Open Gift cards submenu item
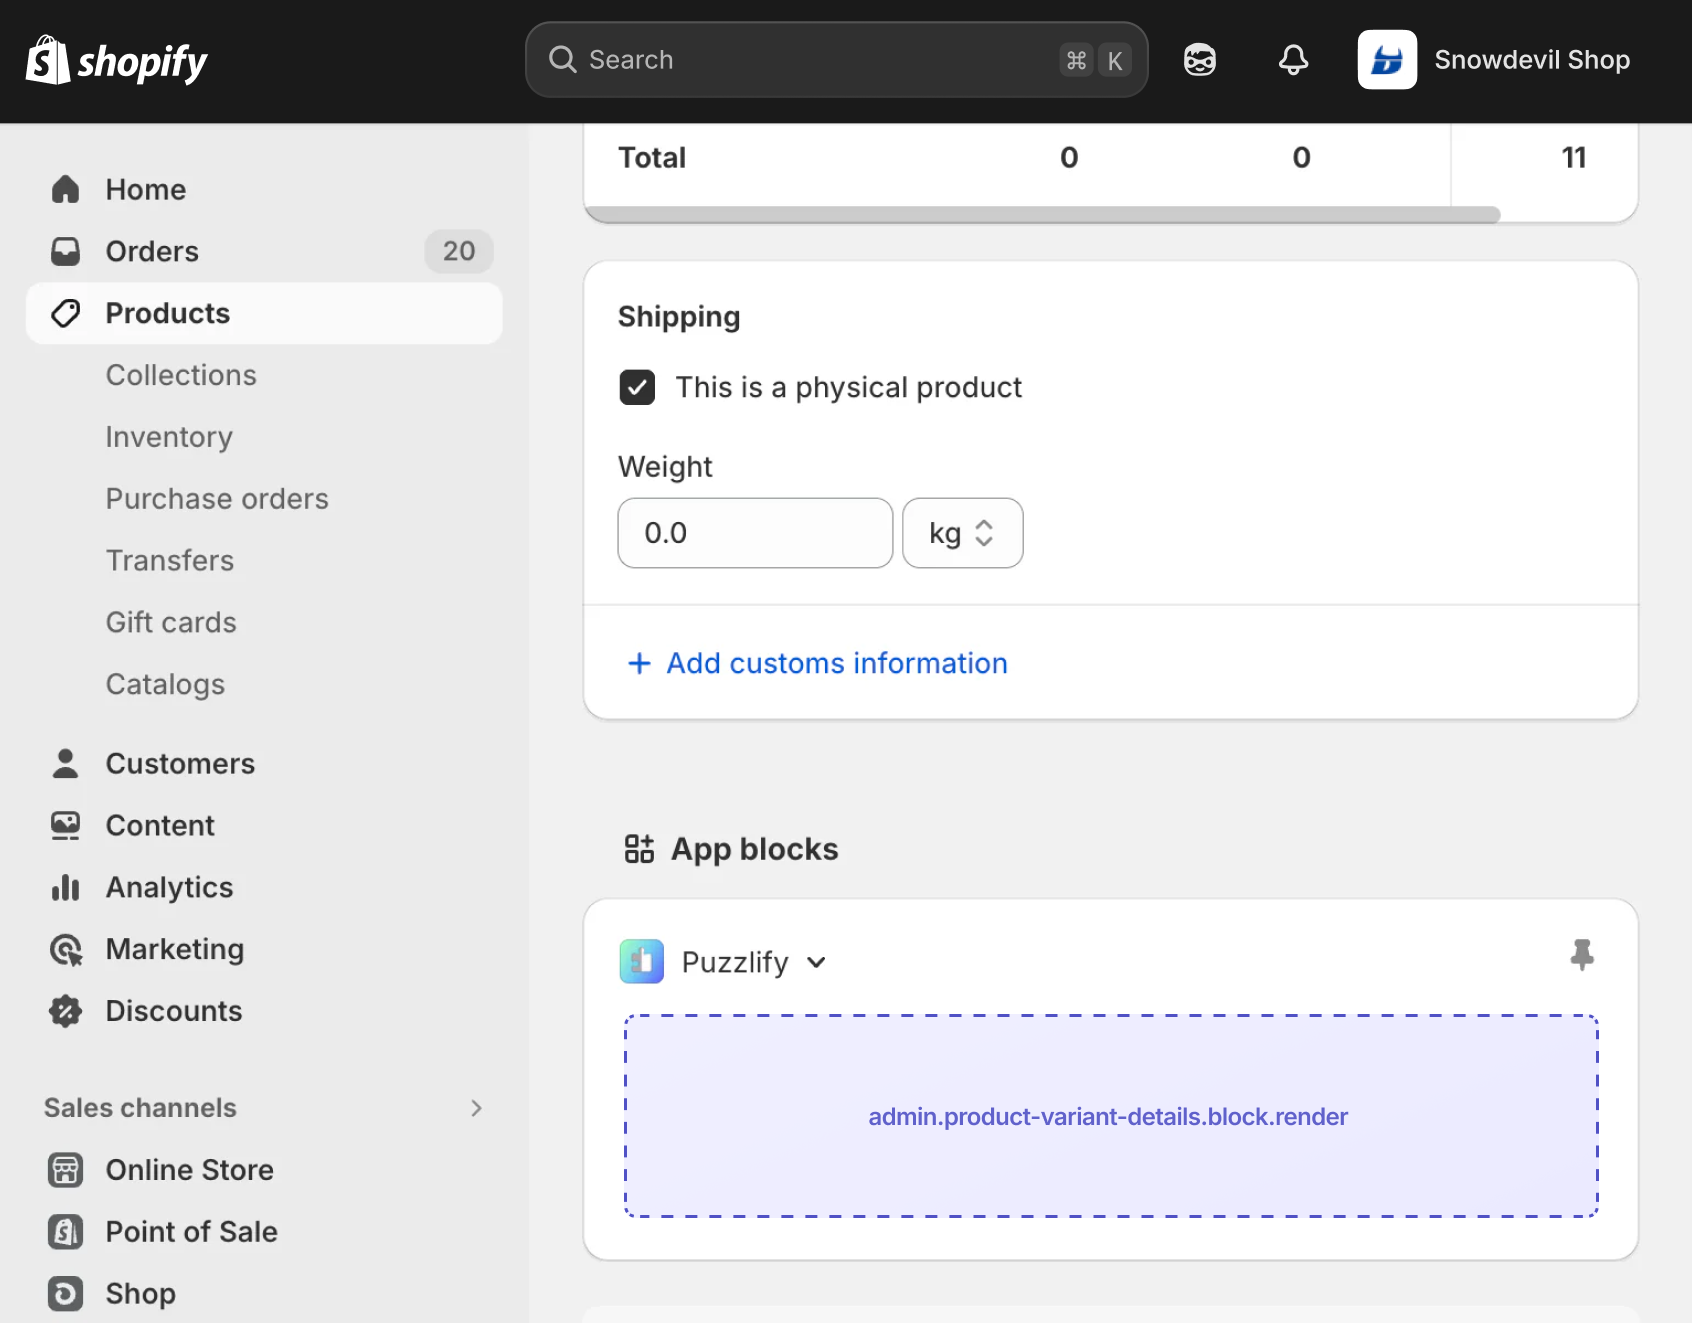 (171, 623)
